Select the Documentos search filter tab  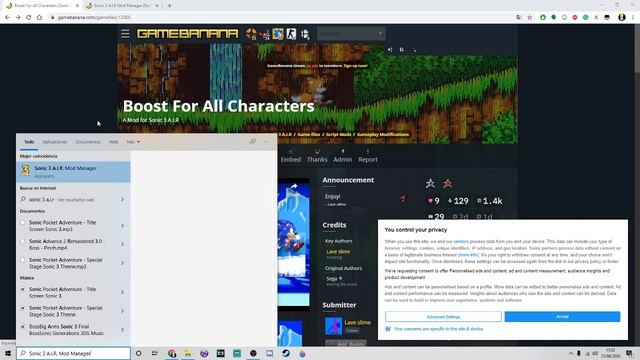pos(88,142)
